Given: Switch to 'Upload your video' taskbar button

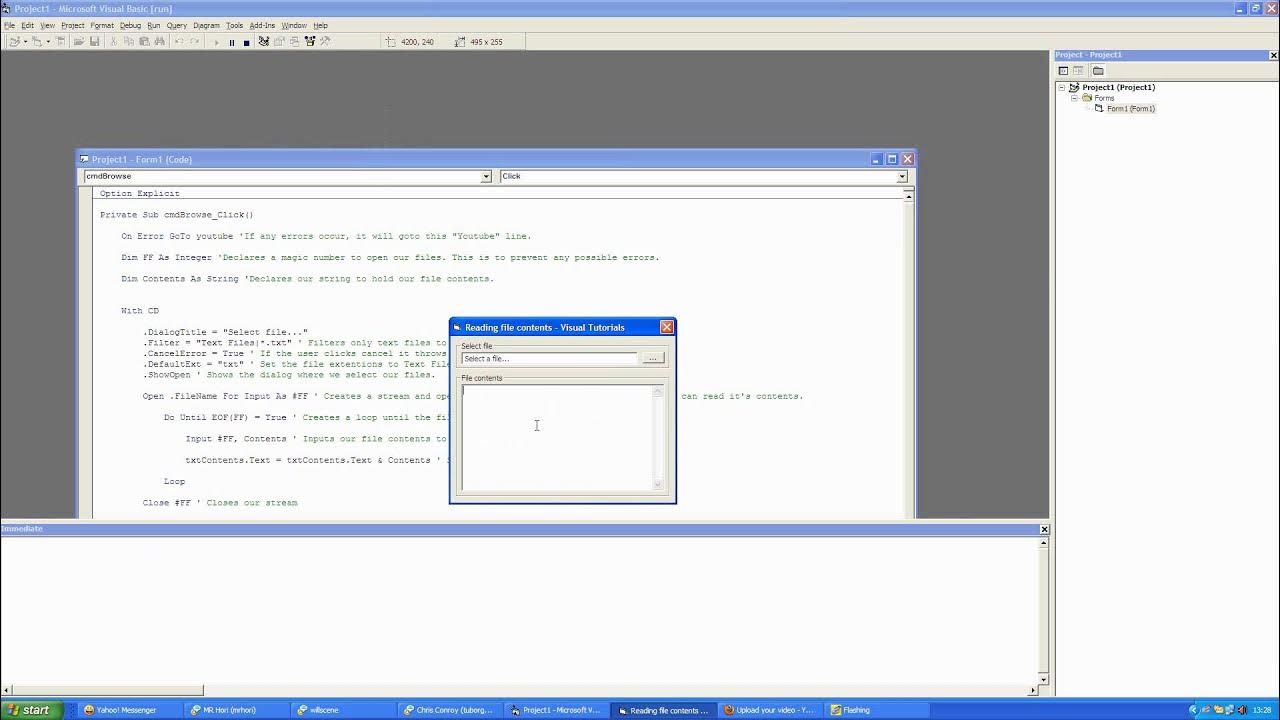Looking at the screenshot, I should click(768, 710).
